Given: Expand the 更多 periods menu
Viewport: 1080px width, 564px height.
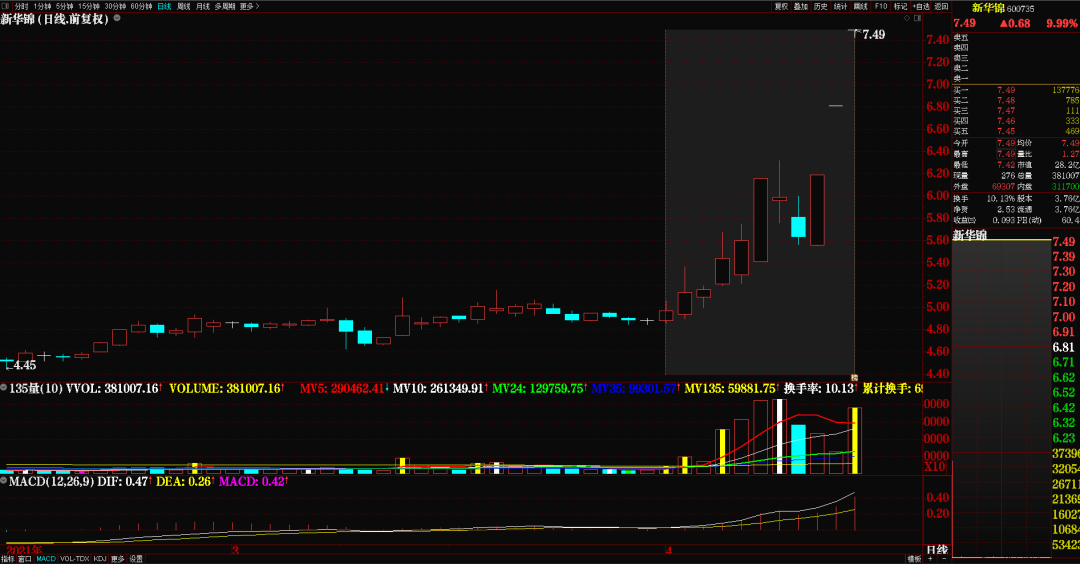Looking at the screenshot, I should pos(249,6).
